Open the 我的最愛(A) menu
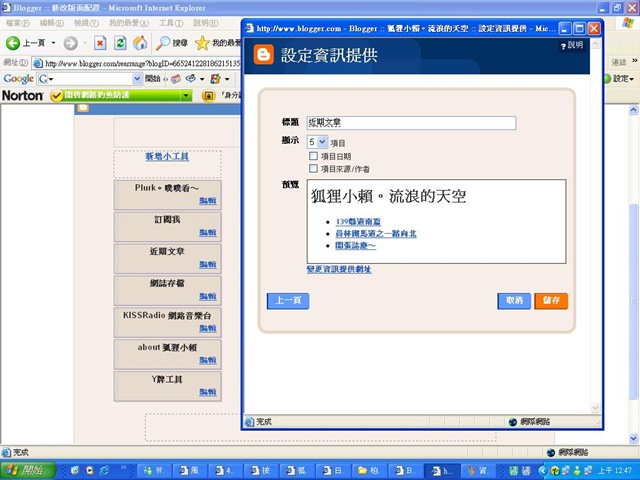 129,23
